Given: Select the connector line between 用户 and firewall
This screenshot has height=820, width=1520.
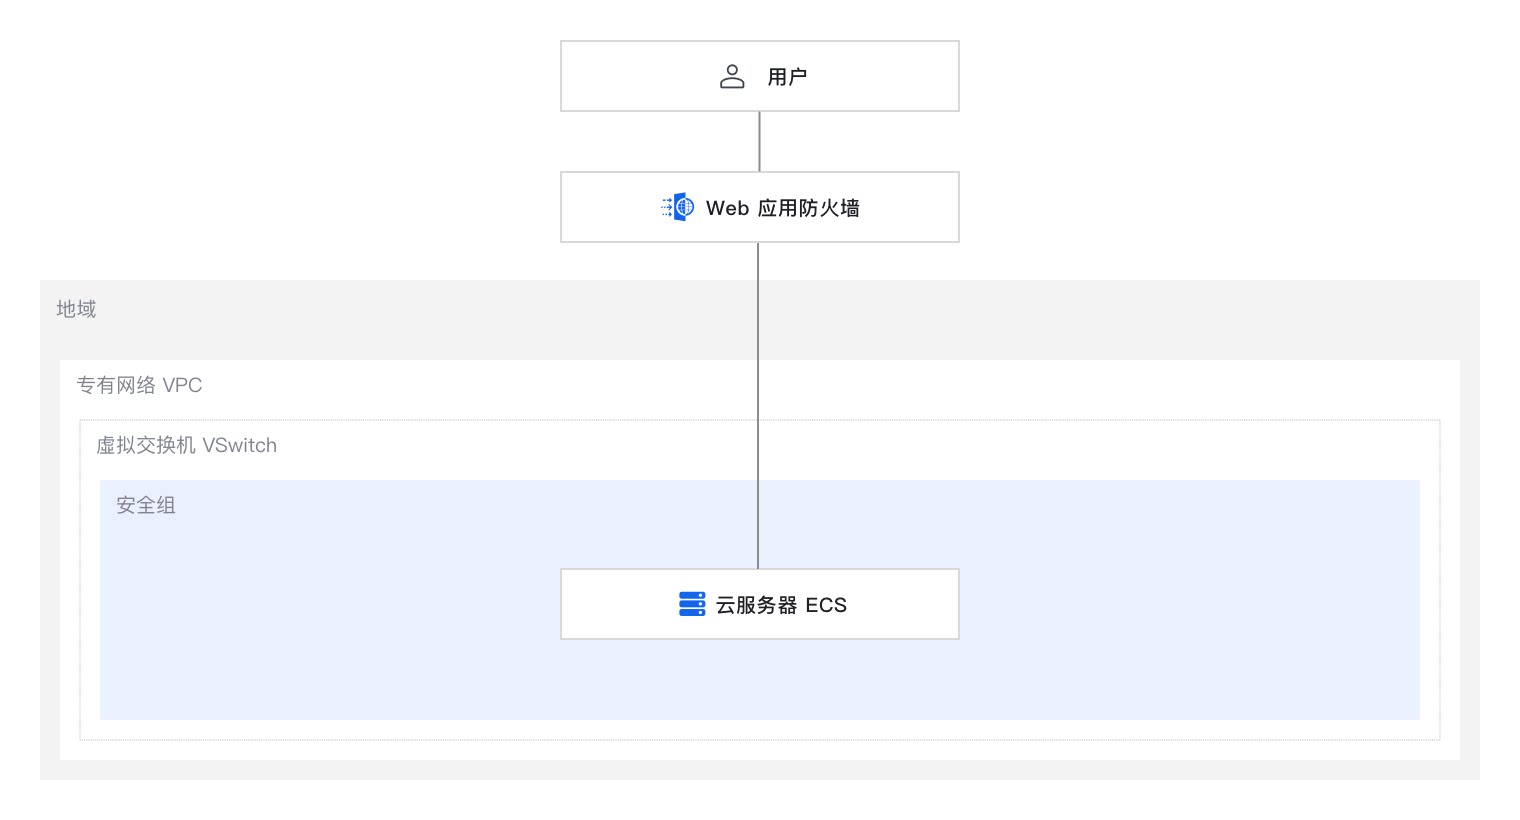Looking at the screenshot, I should point(760,141).
